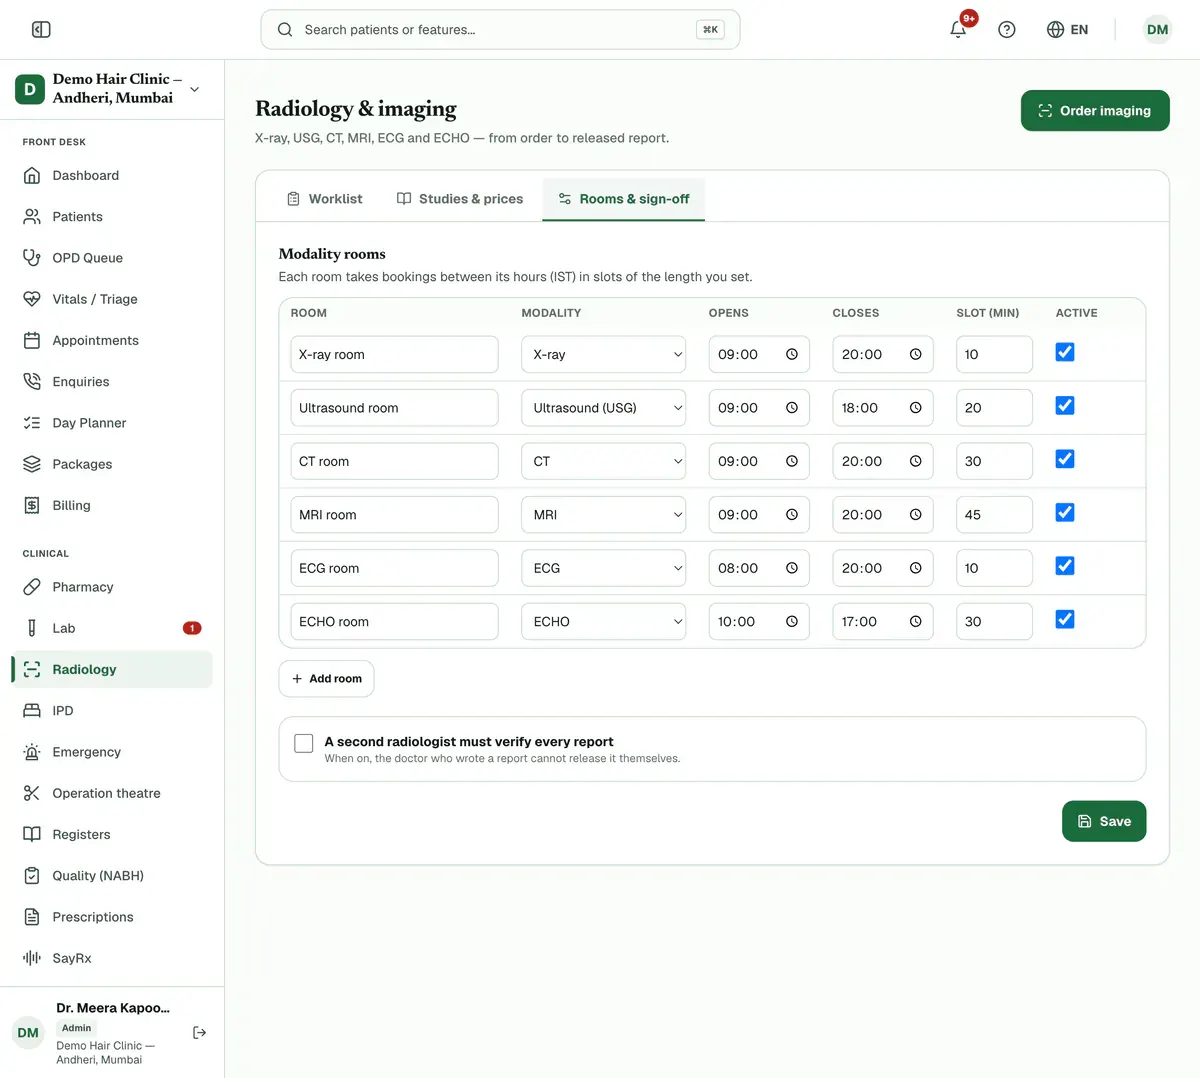The image size is (1200, 1078).
Task: Untick Active checkbox for MRI room
Action: [1065, 513]
